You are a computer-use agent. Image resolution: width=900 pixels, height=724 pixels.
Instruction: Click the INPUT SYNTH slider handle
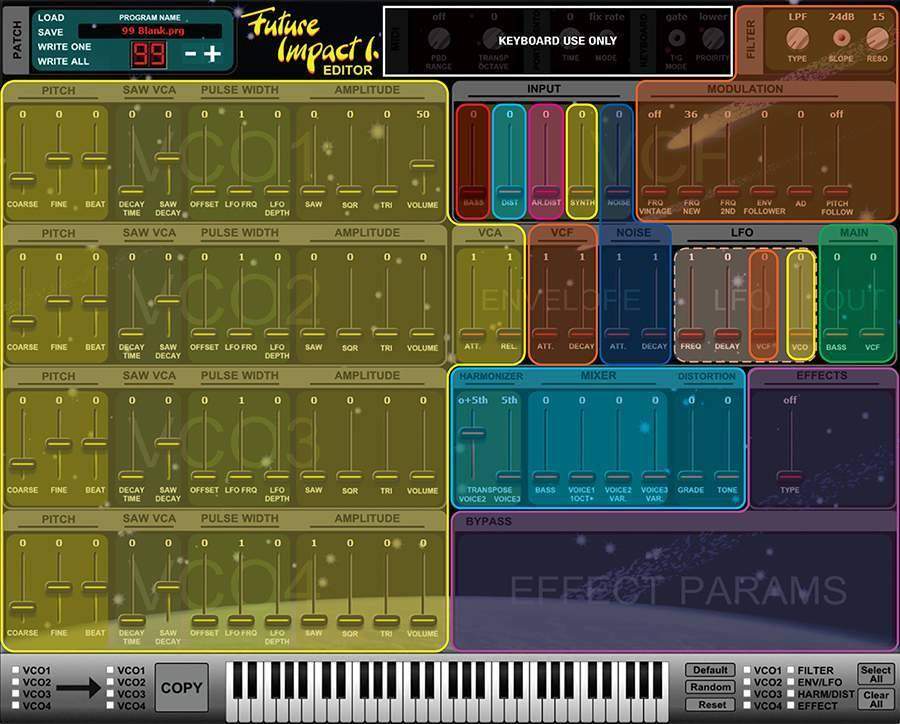click(x=582, y=192)
